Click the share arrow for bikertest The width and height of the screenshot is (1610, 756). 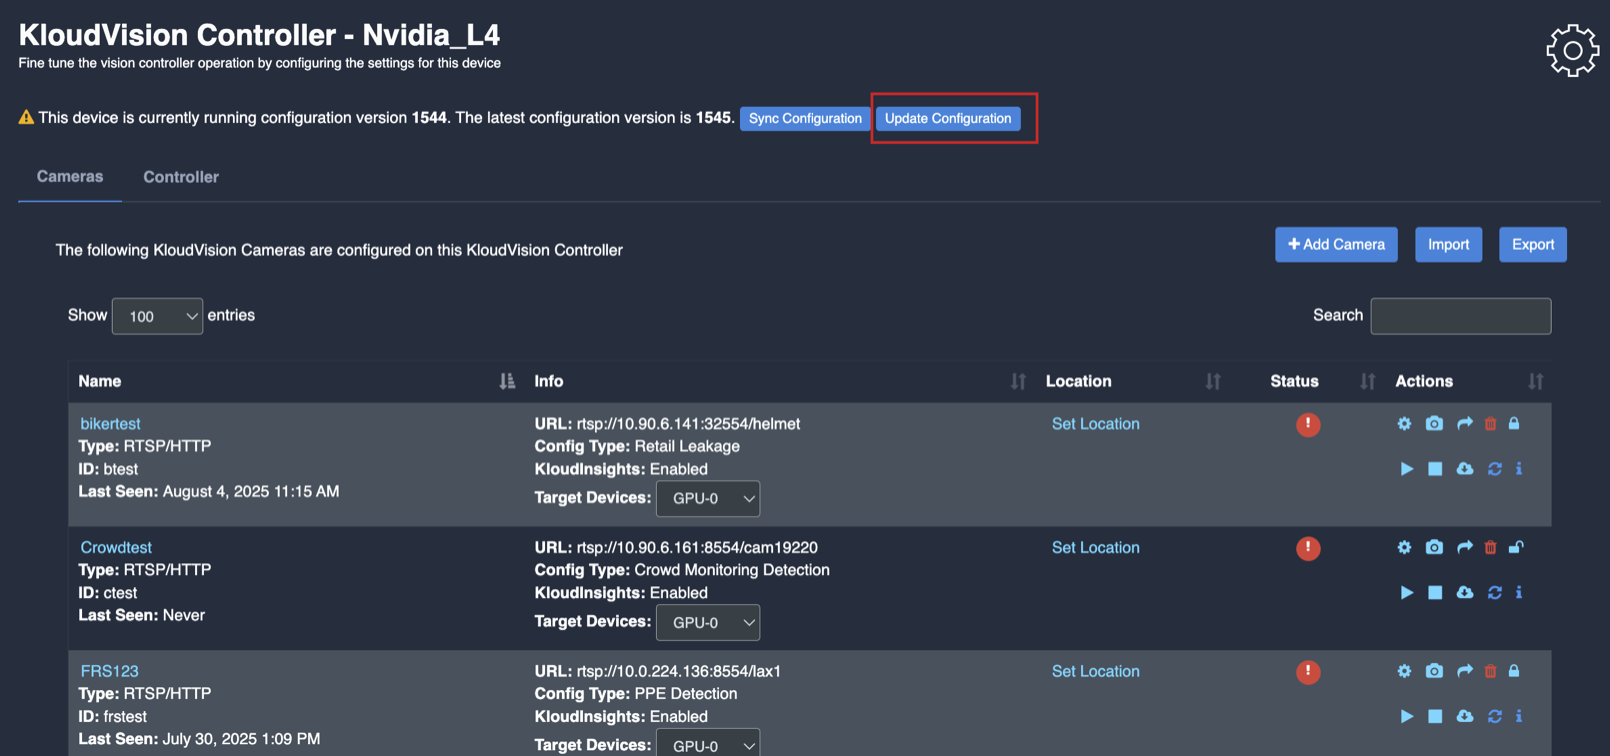click(x=1465, y=424)
